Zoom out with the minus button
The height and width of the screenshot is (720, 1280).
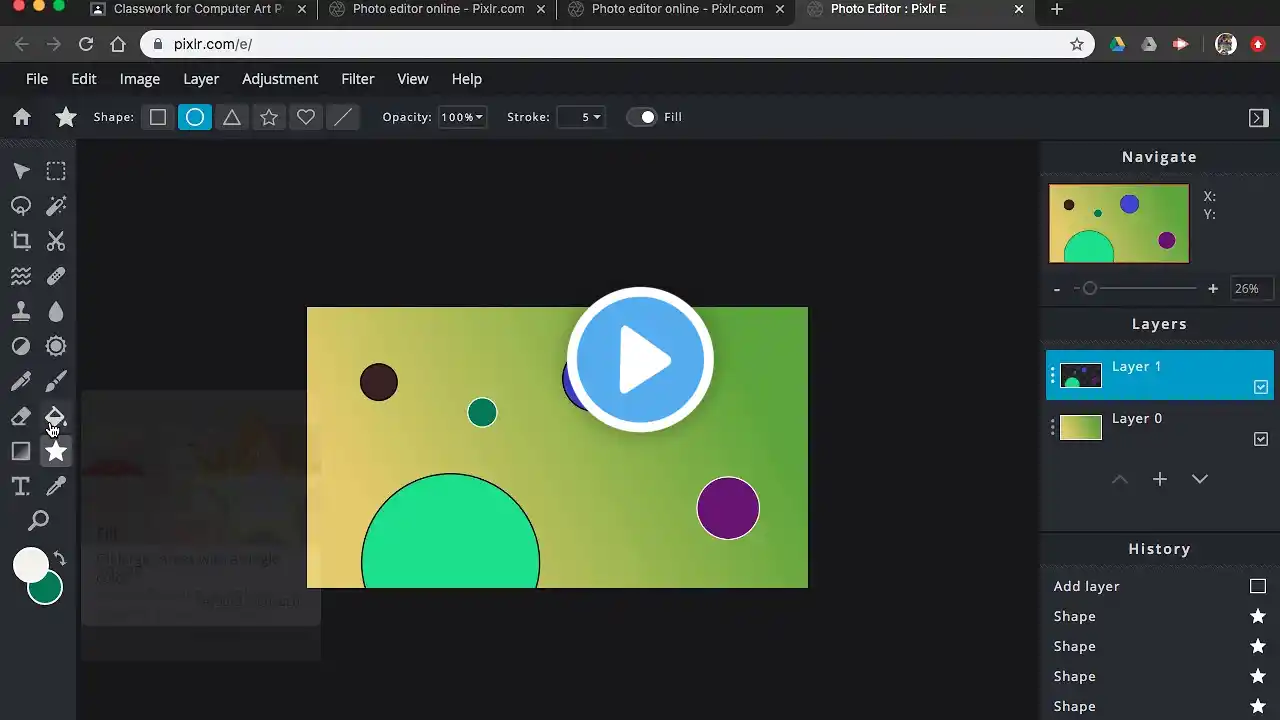(x=1057, y=289)
